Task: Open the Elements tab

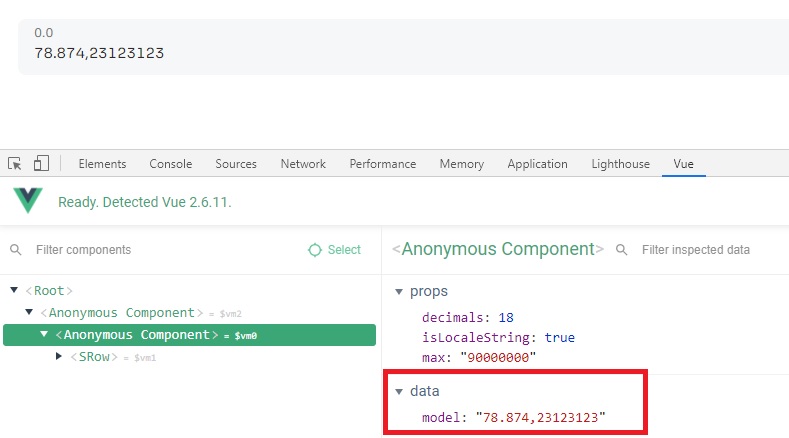Action: 102,164
